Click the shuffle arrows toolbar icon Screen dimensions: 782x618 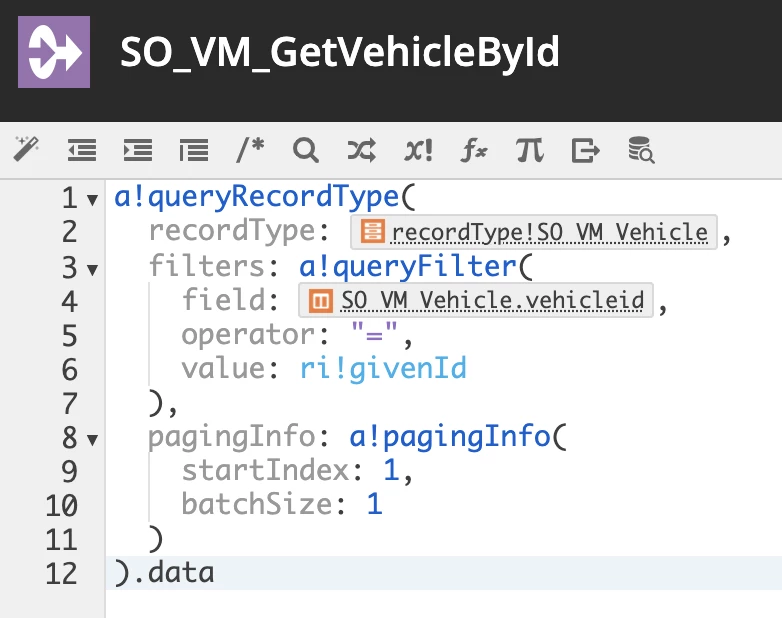click(x=362, y=150)
